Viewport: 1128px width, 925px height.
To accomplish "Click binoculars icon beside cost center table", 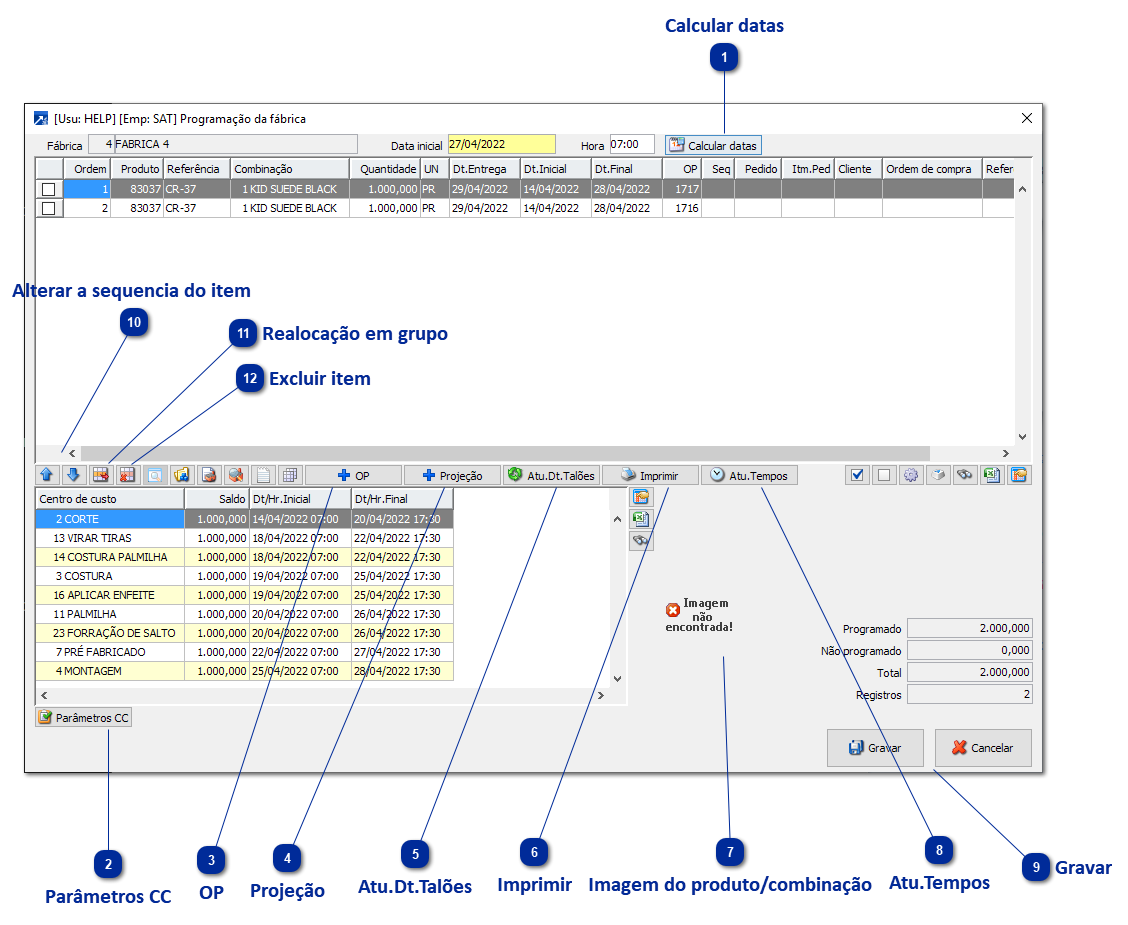I will pyautogui.click(x=641, y=540).
